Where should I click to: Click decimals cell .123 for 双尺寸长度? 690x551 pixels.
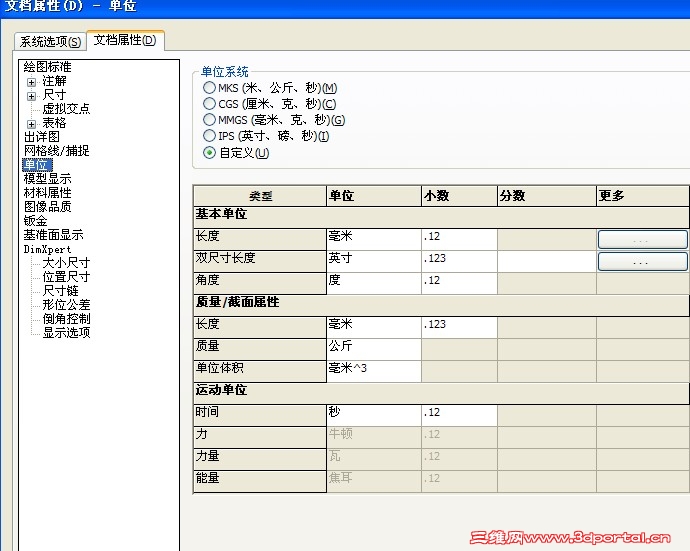(x=459, y=261)
